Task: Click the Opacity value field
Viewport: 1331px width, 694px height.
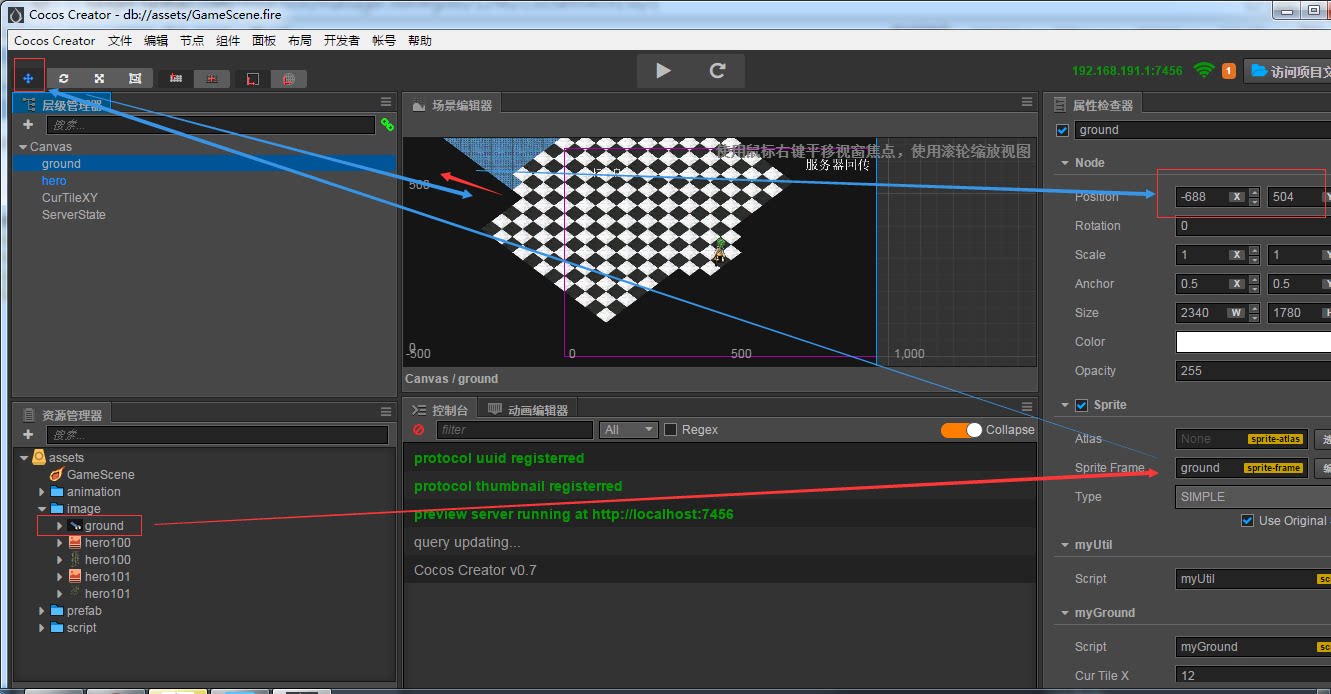Action: click(1253, 371)
